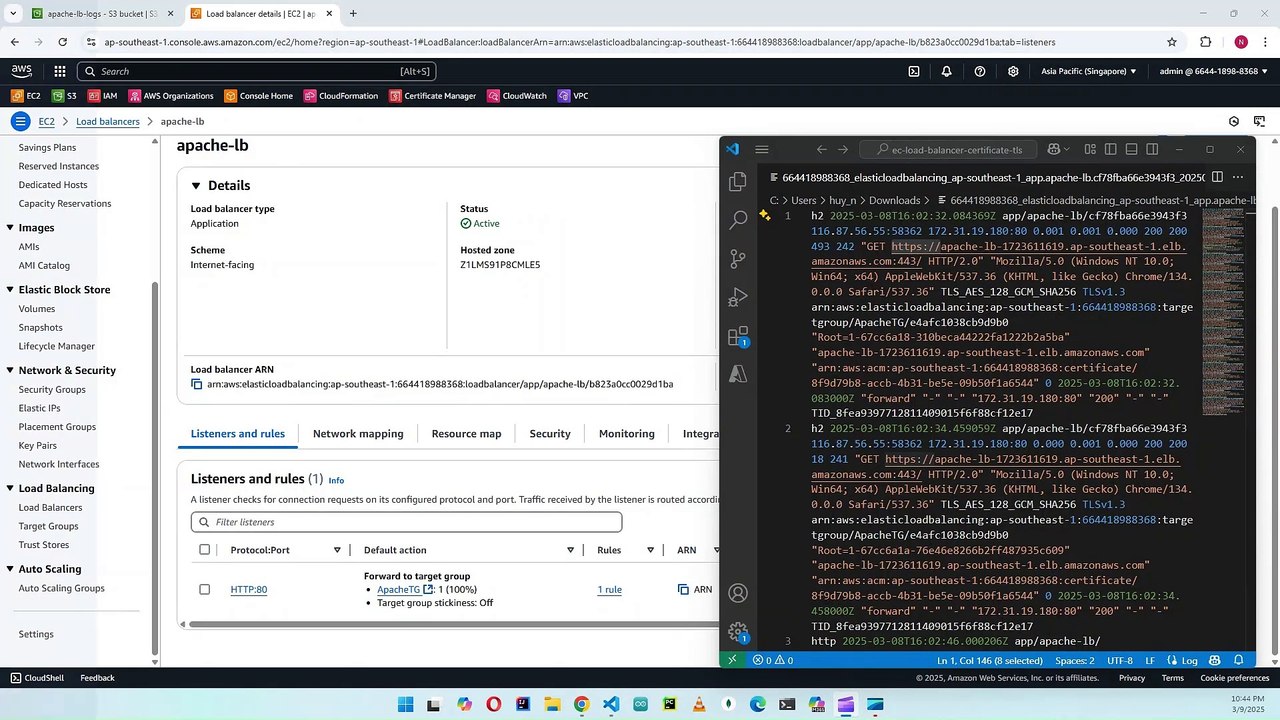This screenshot has width=1280, height=720.
Task: Open VS Code remote window indicator
Action: pyautogui.click(x=733, y=660)
